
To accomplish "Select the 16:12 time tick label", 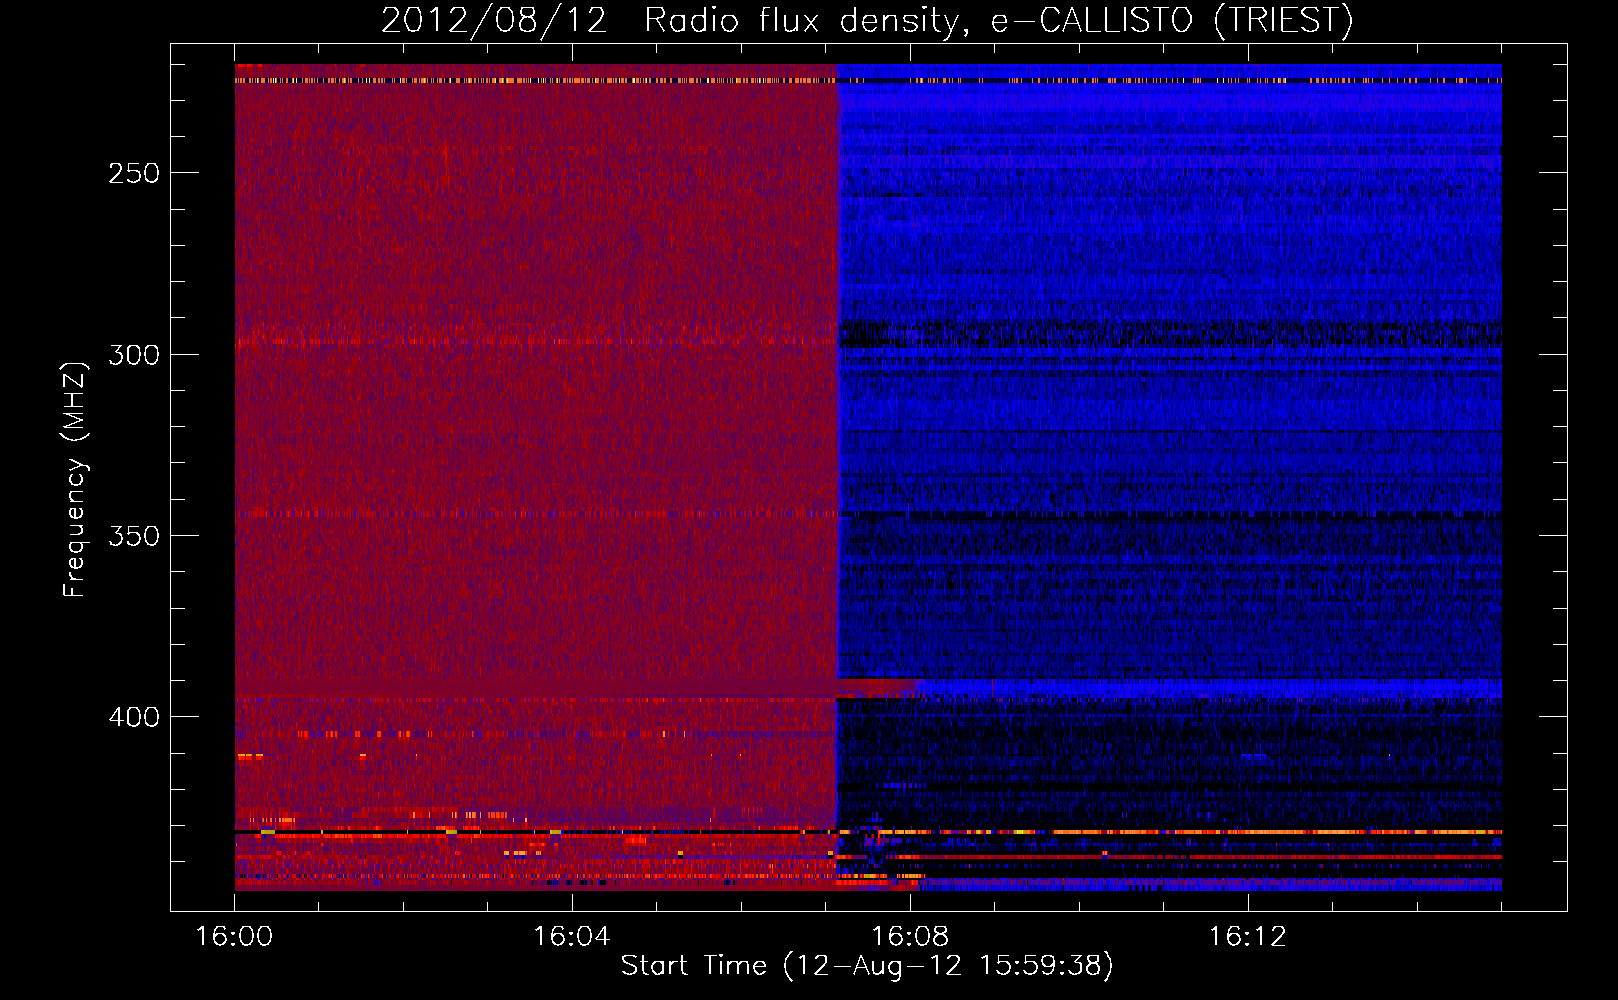I will click(x=1248, y=936).
